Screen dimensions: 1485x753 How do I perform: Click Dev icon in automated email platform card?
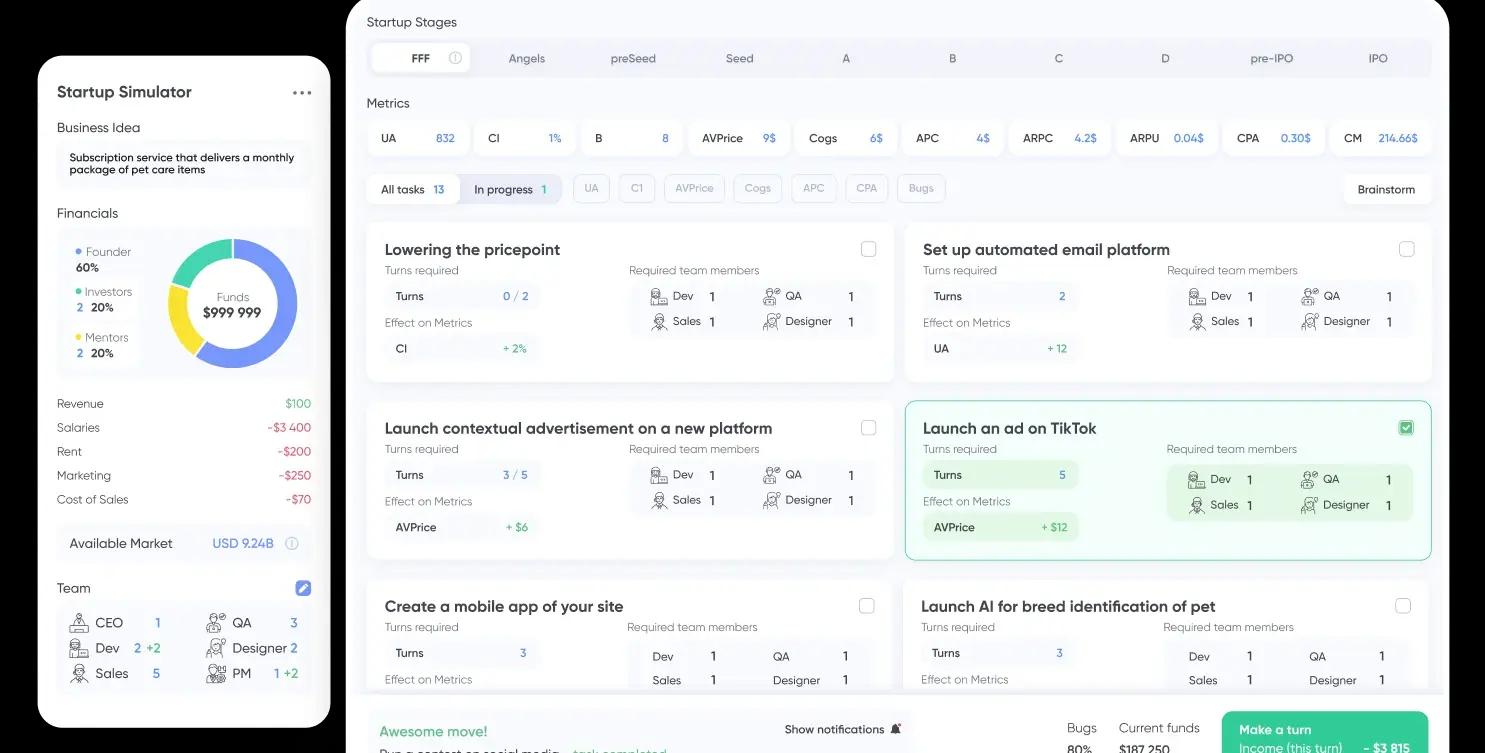[x=1197, y=296]
